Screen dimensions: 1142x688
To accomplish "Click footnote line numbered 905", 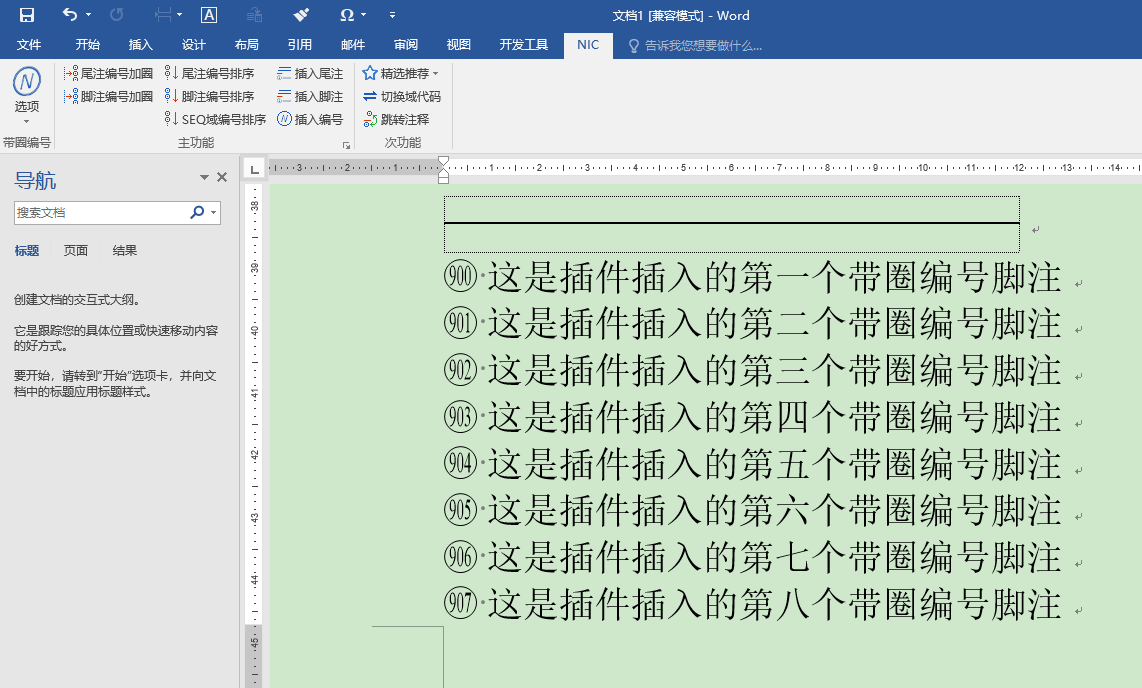I will point(752,510).
